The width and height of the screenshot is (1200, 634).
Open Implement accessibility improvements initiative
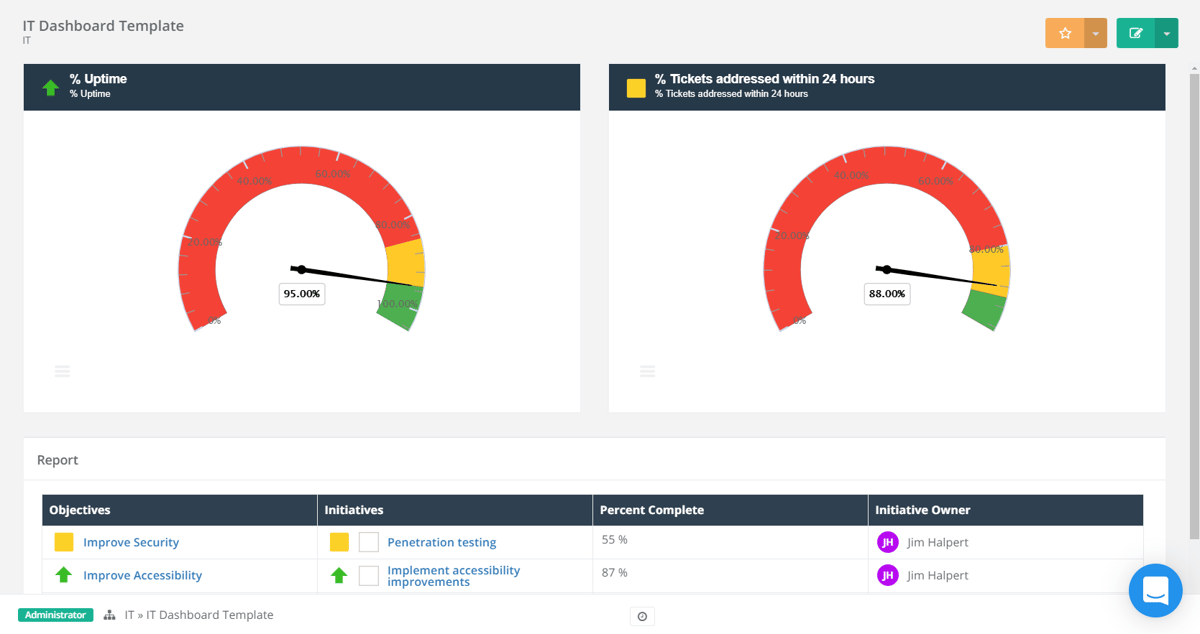click(x=454, y=576)
